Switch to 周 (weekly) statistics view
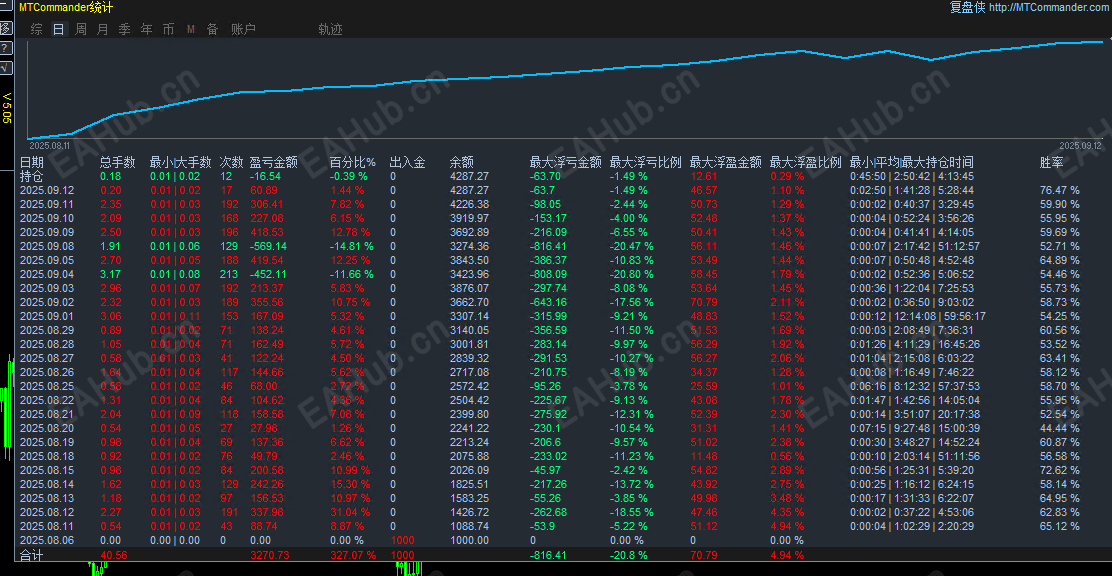This screenshot has height=576, width=1112. tap(81, 29)
